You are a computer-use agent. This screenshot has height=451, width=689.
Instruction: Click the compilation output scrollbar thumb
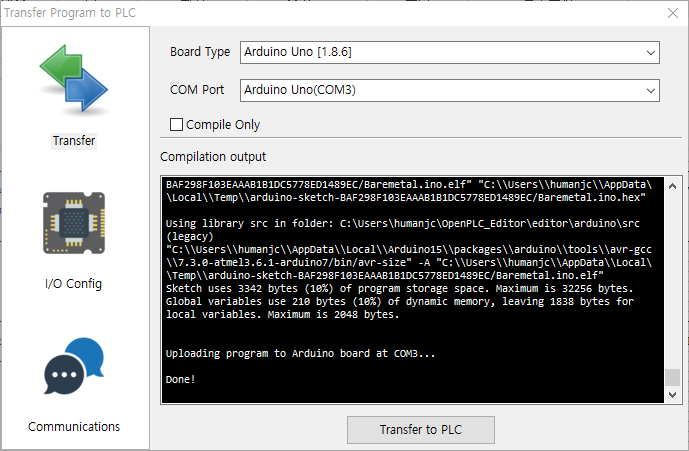(x=672, y=377)
